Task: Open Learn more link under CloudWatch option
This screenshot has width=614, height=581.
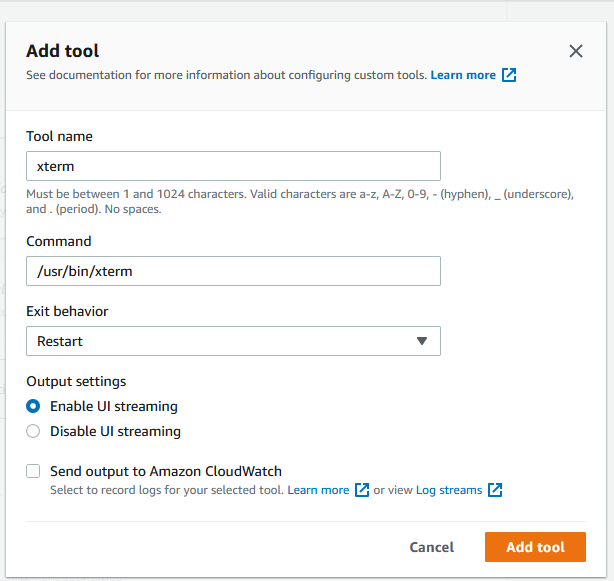Action: tap(320, 490)
